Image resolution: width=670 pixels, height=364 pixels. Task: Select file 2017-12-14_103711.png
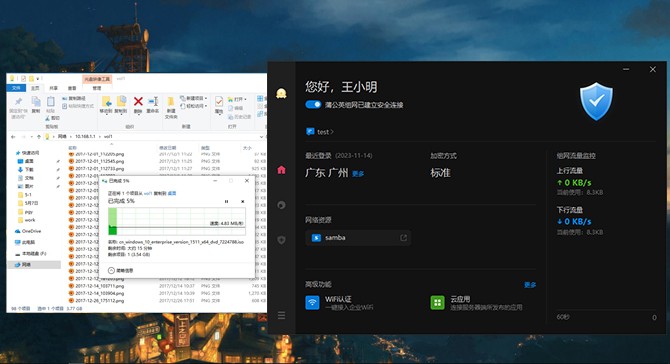point(100,286)
